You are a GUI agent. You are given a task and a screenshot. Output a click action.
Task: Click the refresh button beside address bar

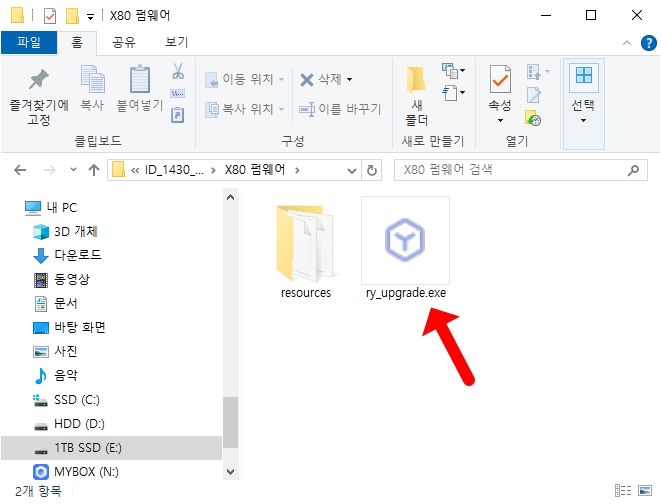[372, 170]
